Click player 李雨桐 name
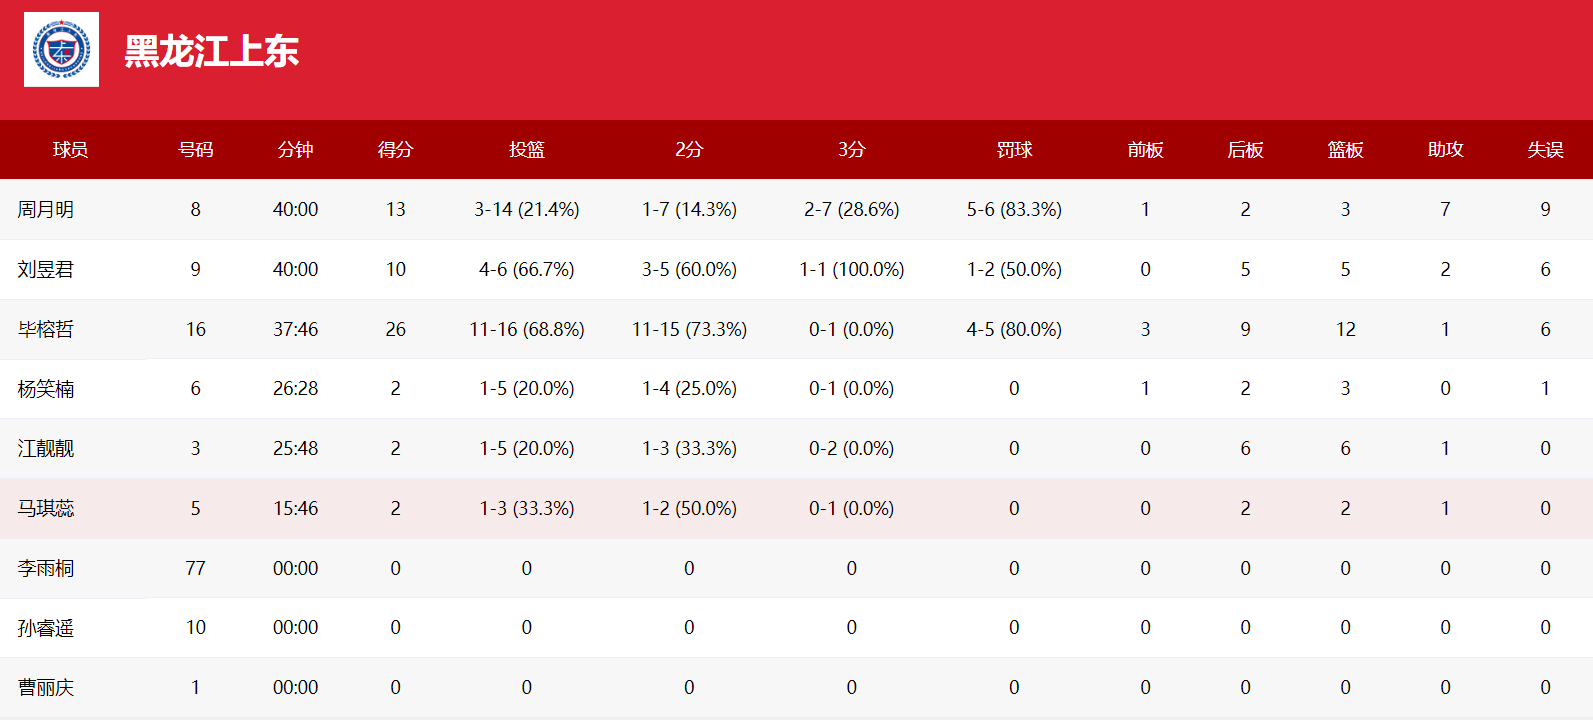 46,569
